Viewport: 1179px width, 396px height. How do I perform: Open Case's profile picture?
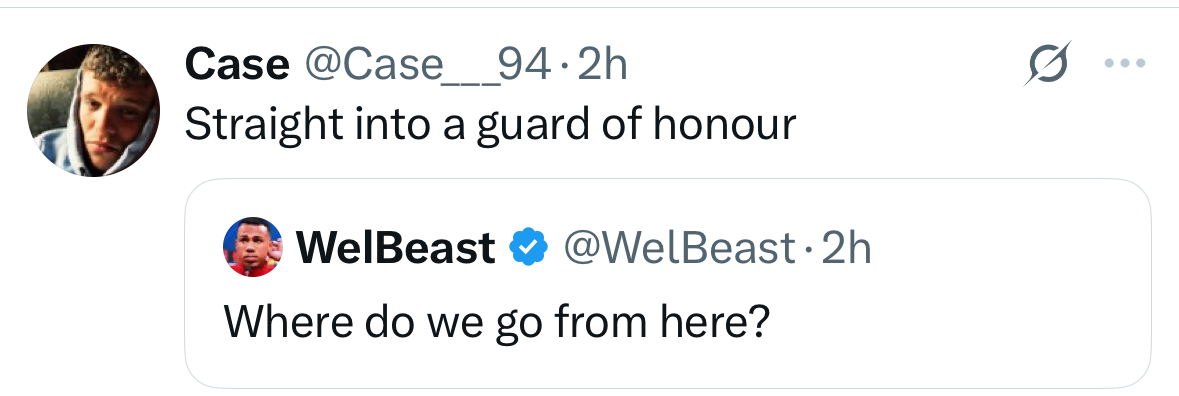click(93, 110)
